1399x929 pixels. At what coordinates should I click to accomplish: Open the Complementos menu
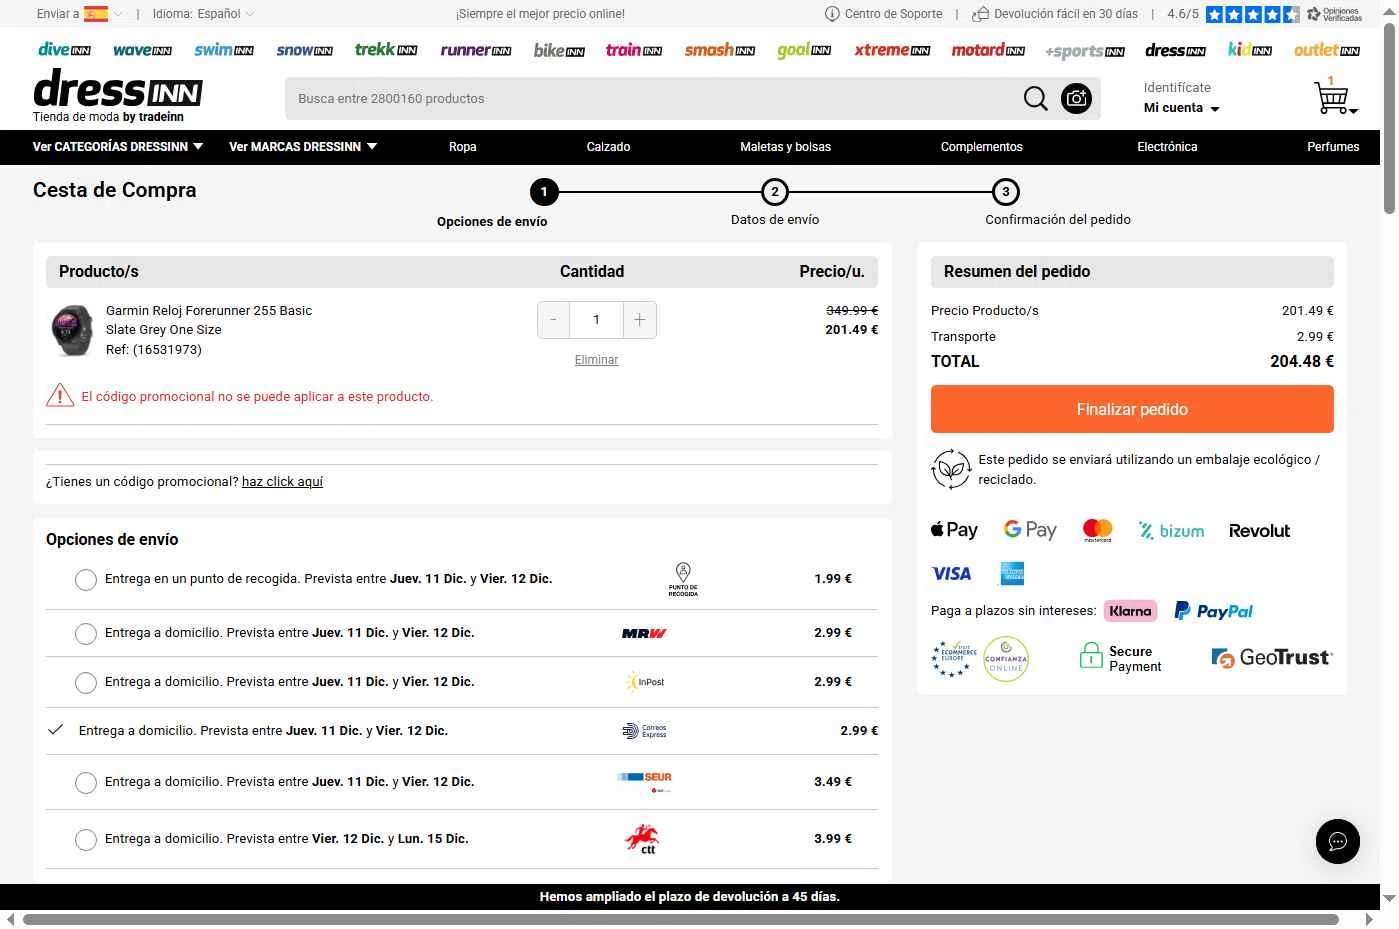pyautogui.click(x=981, y=147)
